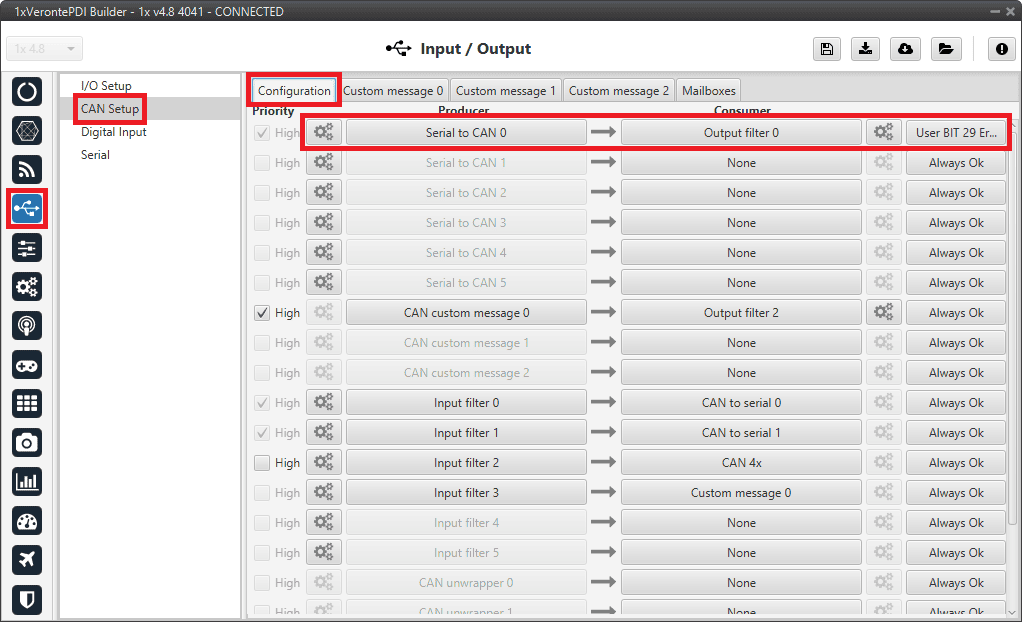Viewport: 1022px width, 622px height.
Task: Open the gamepad controller sidebar icon
Action: (x=27, y=364)
